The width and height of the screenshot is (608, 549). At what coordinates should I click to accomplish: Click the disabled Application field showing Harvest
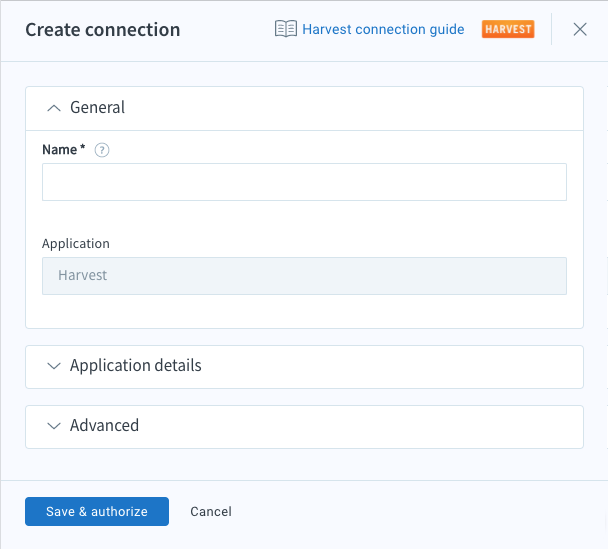point(304,276)
